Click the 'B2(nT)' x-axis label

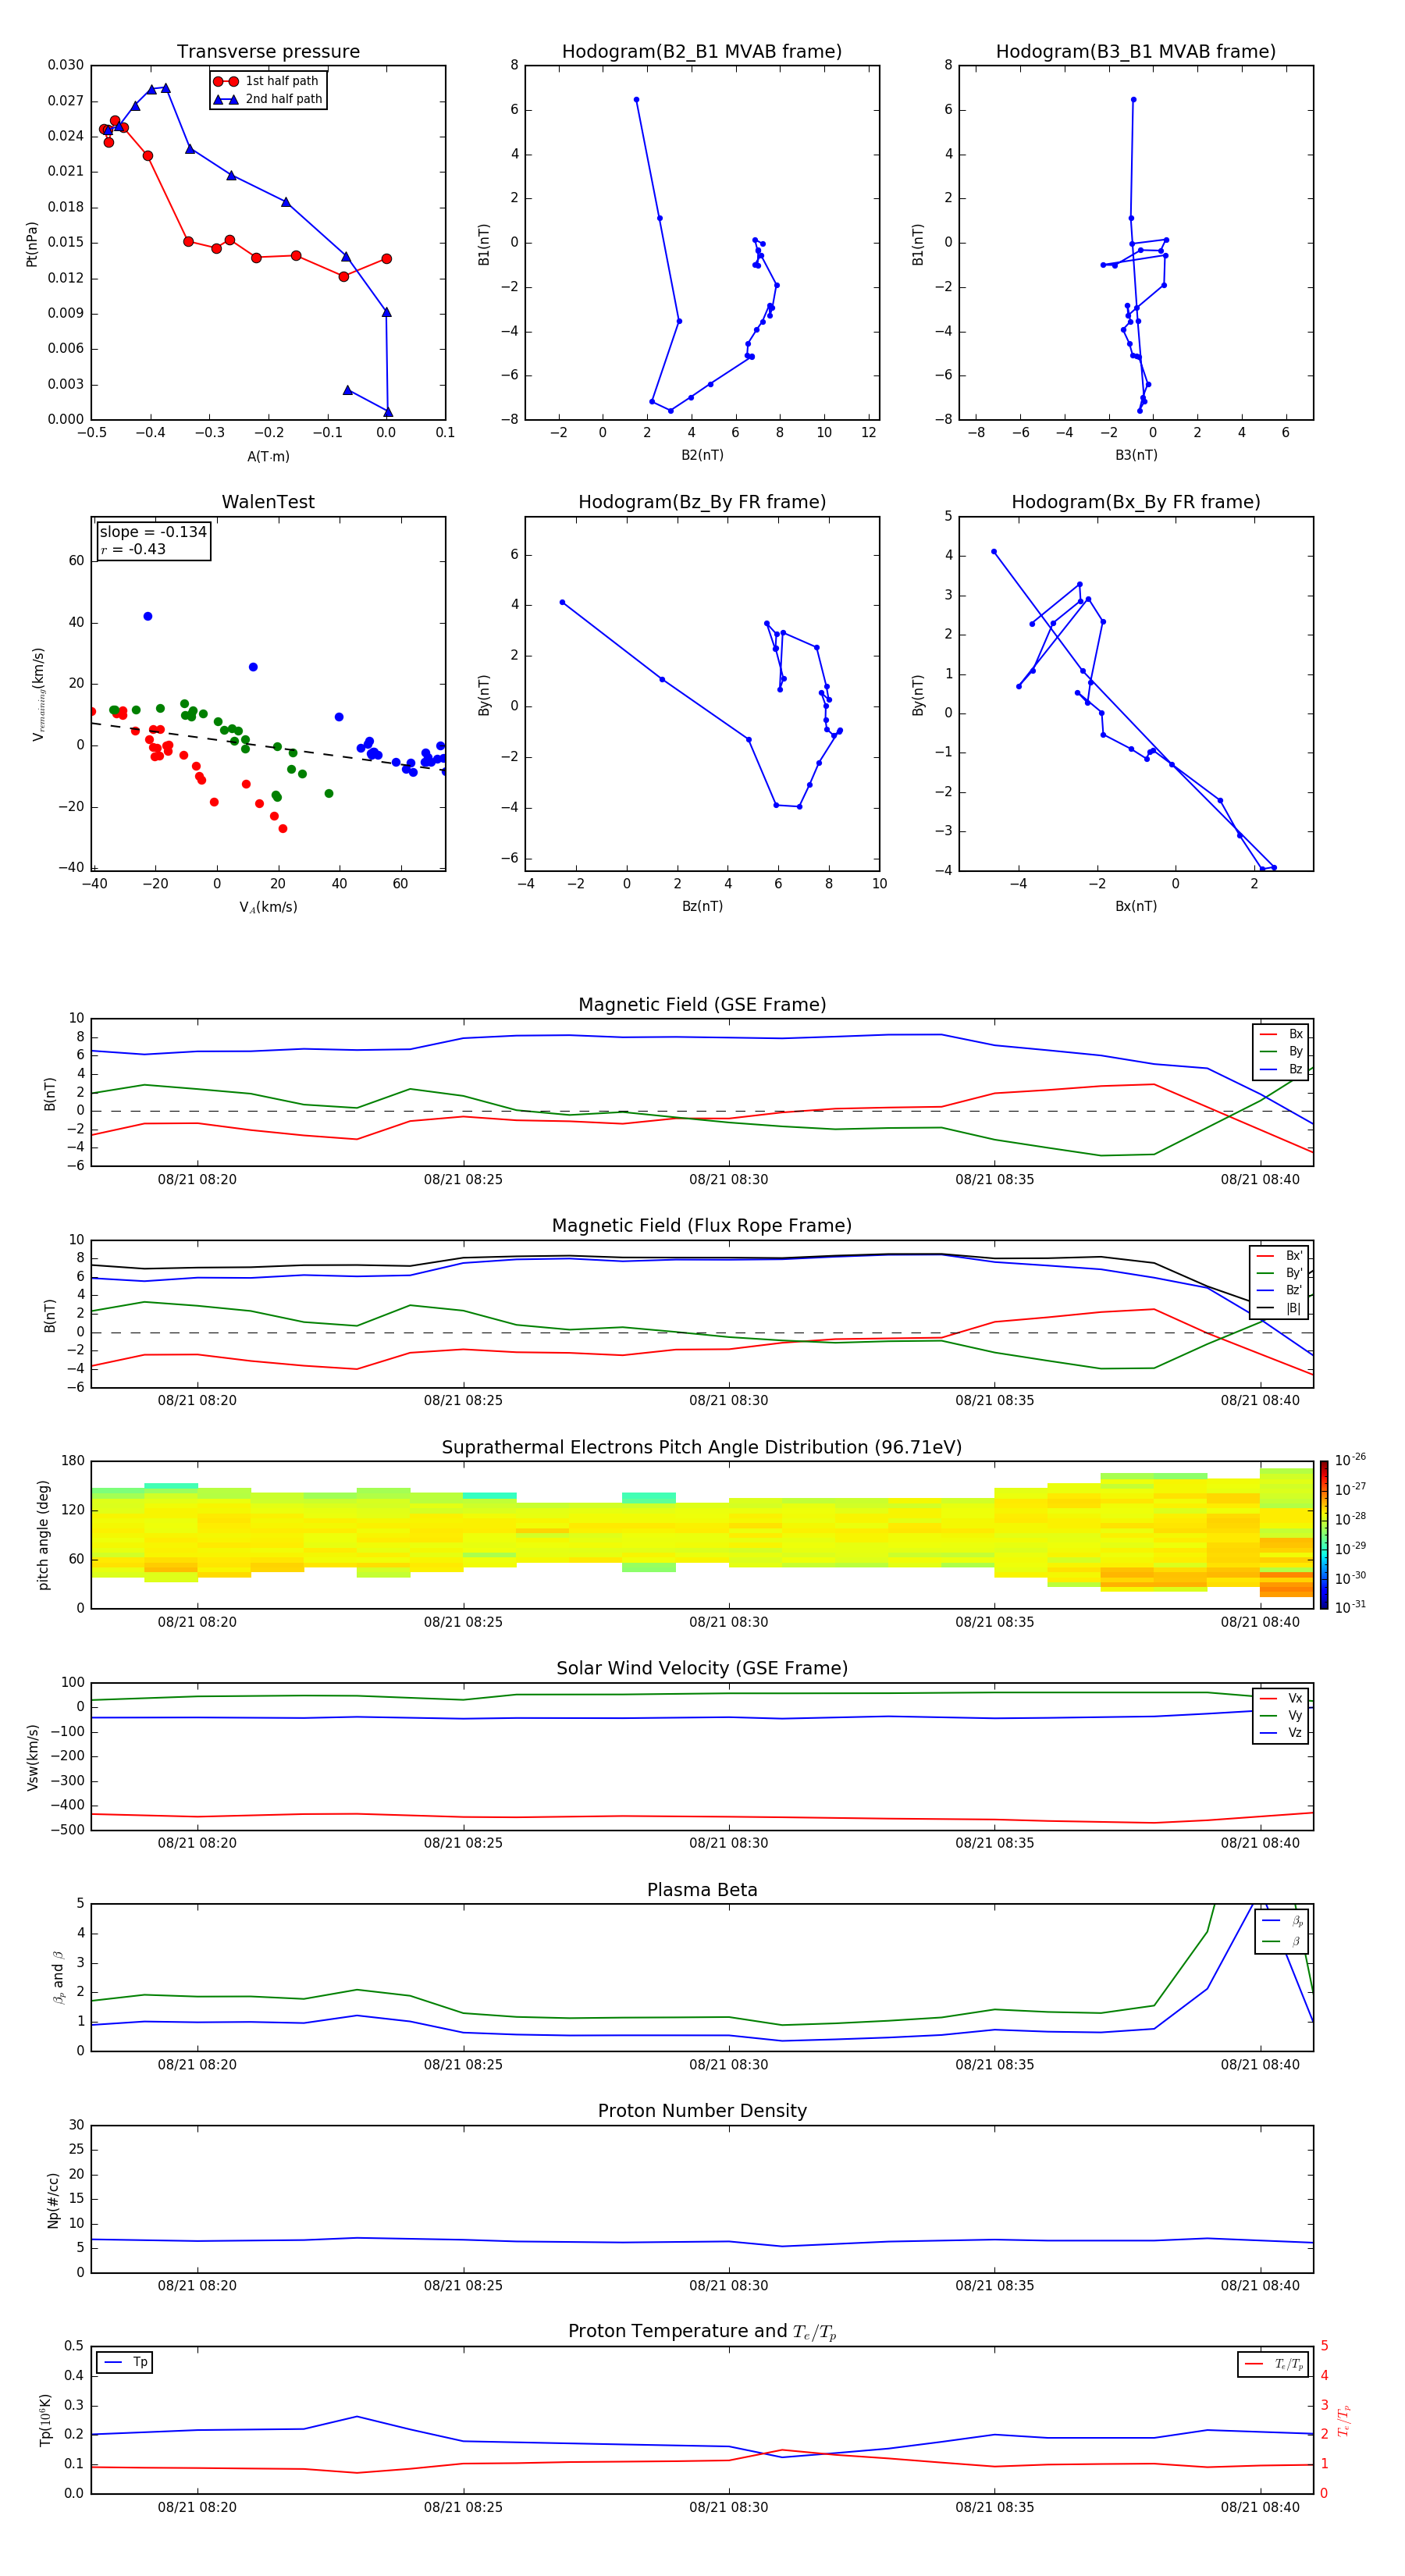point(702,455)
